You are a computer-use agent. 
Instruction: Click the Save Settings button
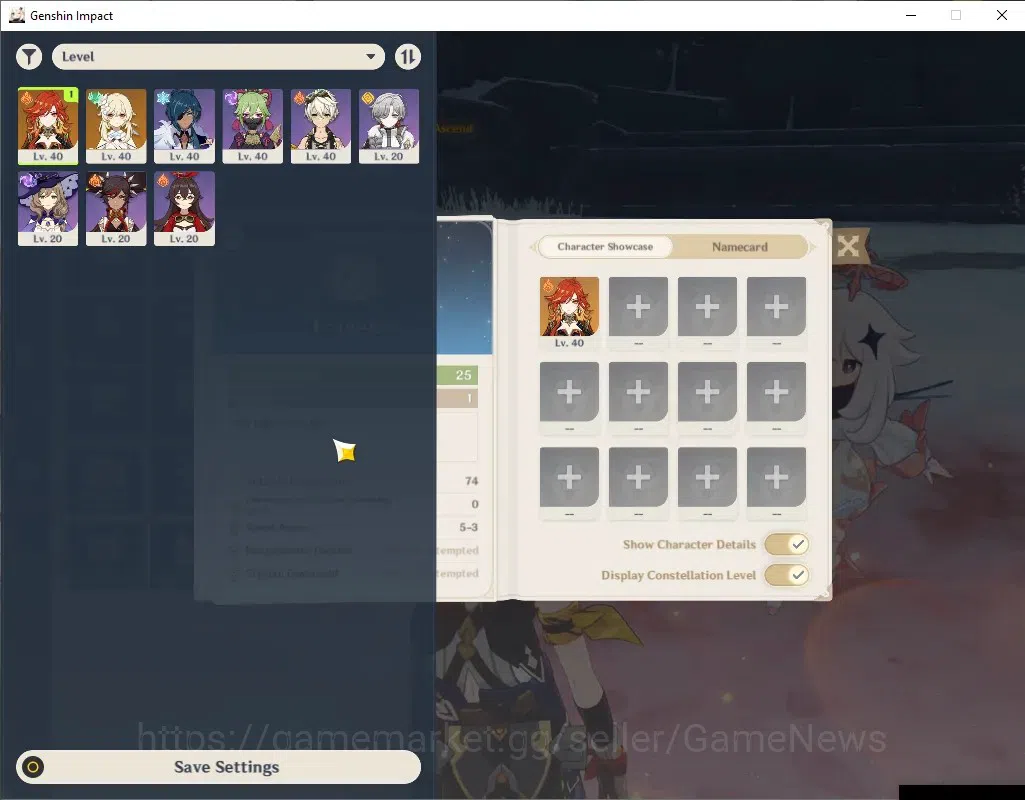(218, 767)
